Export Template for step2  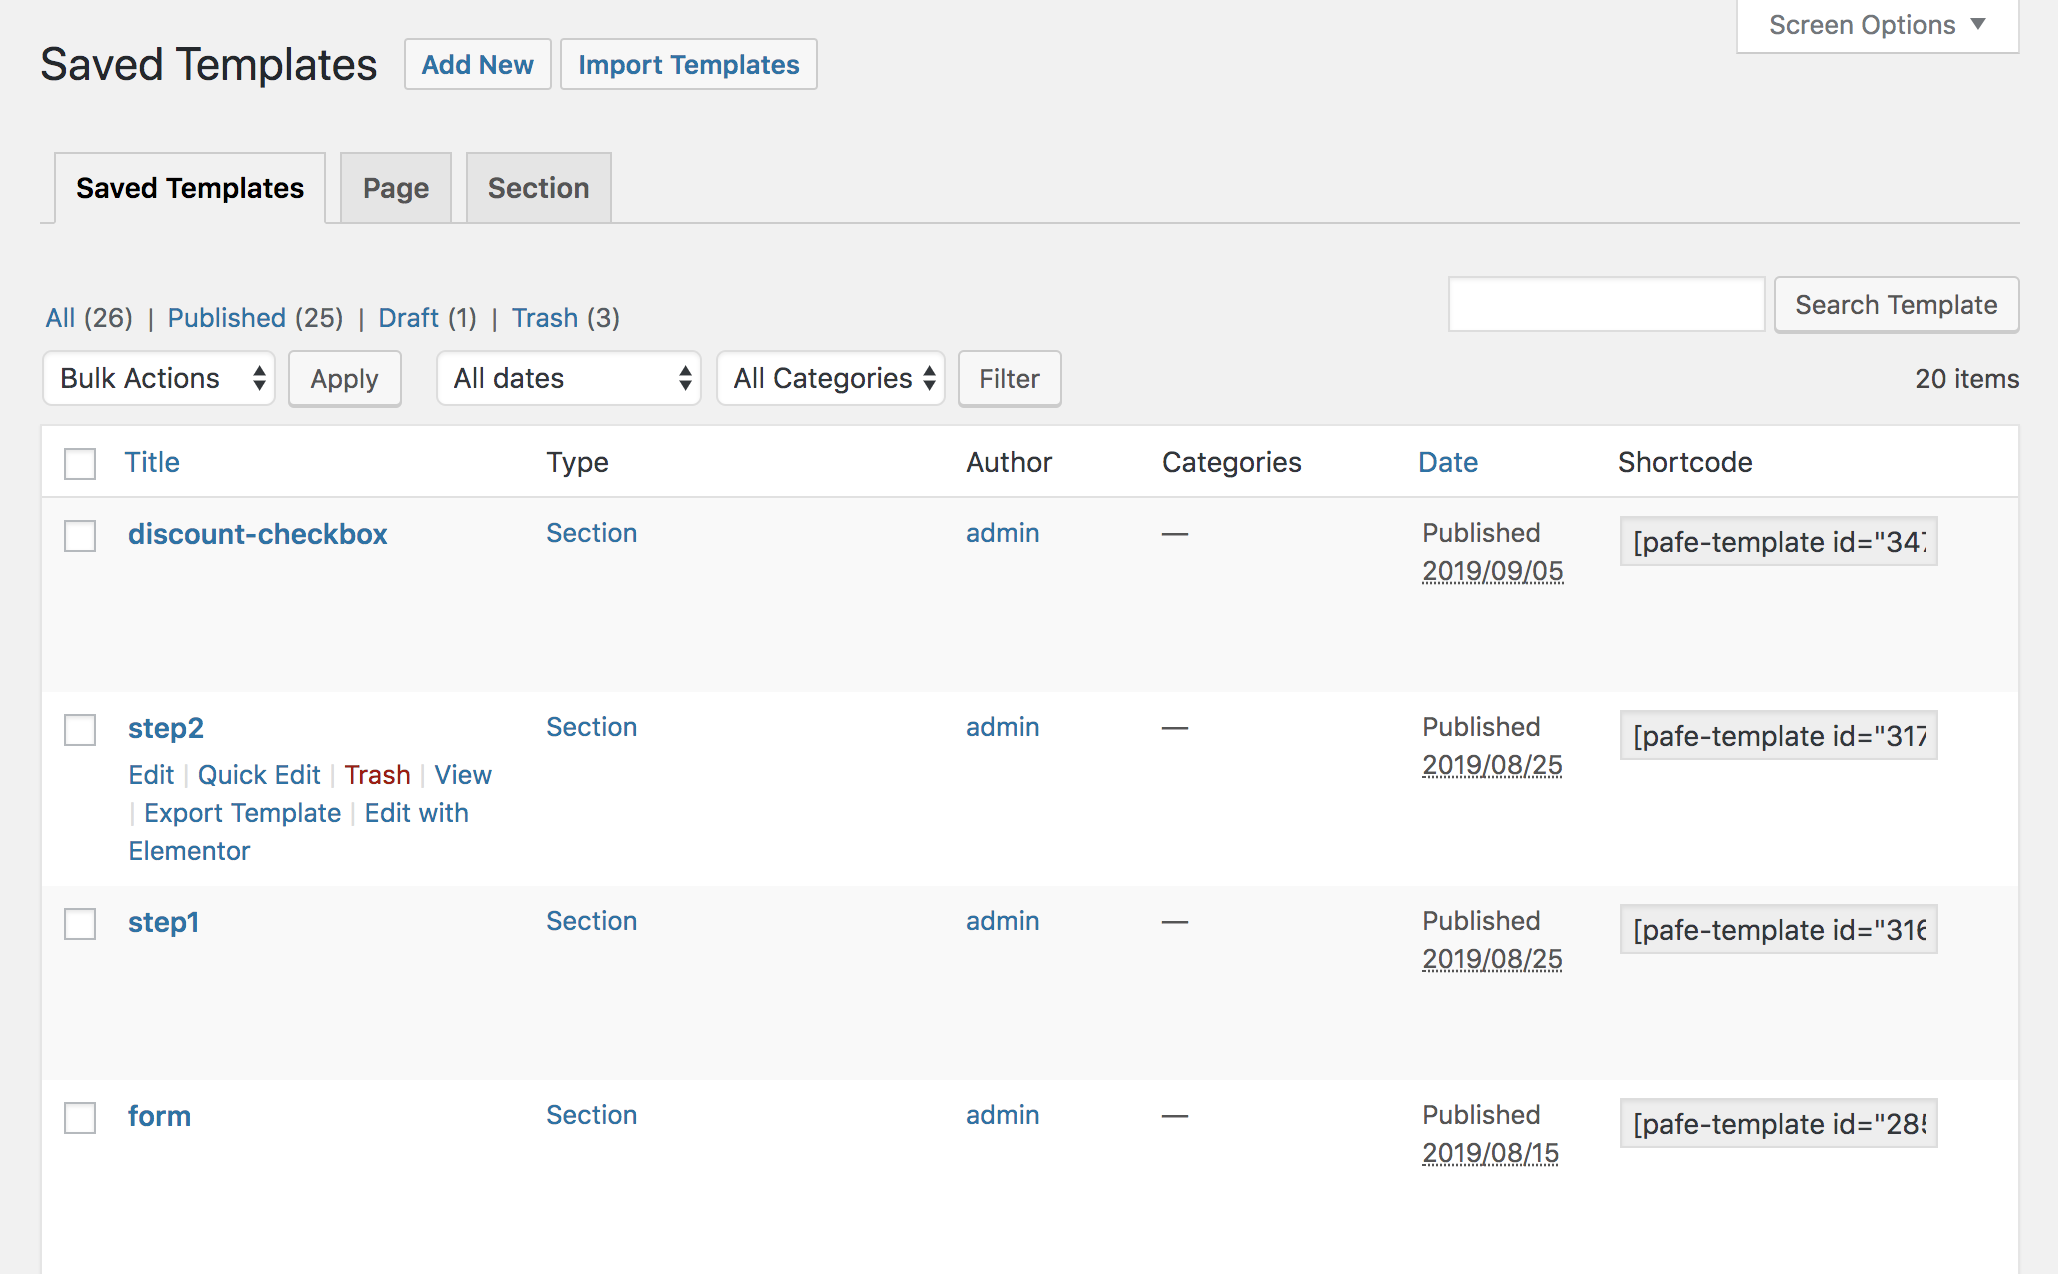click(x=242, y=813)
